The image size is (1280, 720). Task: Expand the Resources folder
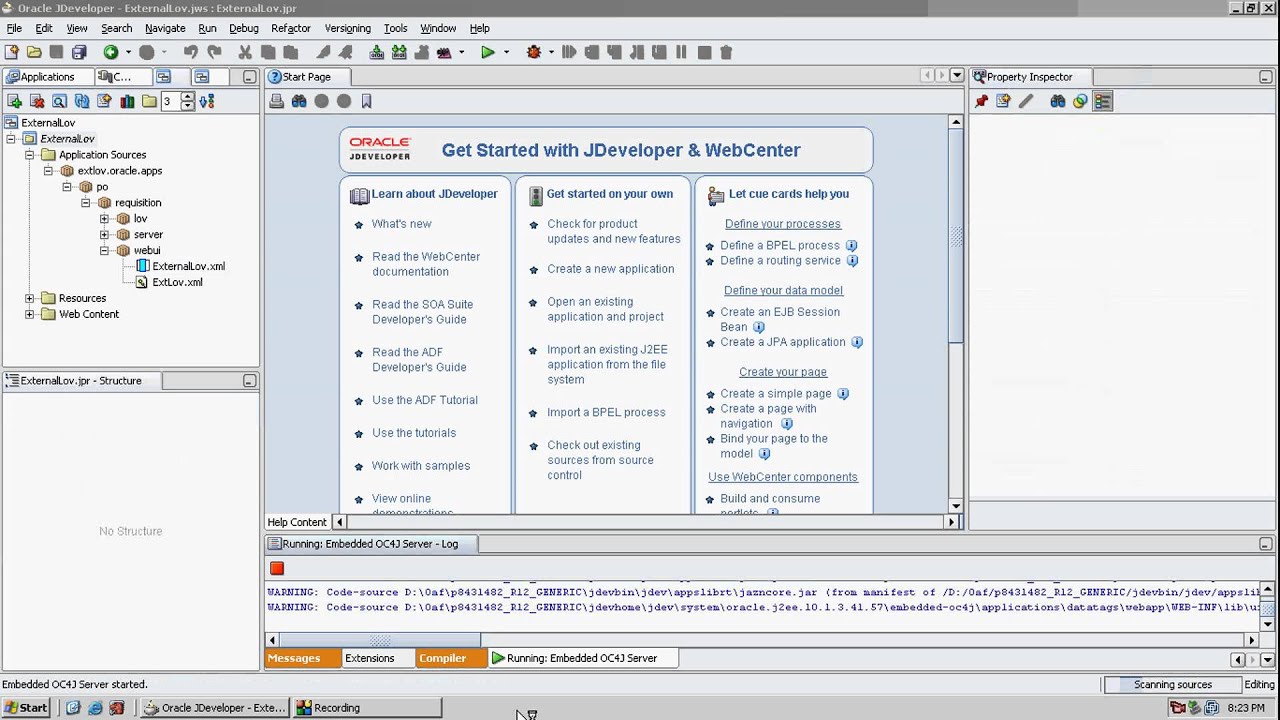pyautogui.click(x=30, y=298)
